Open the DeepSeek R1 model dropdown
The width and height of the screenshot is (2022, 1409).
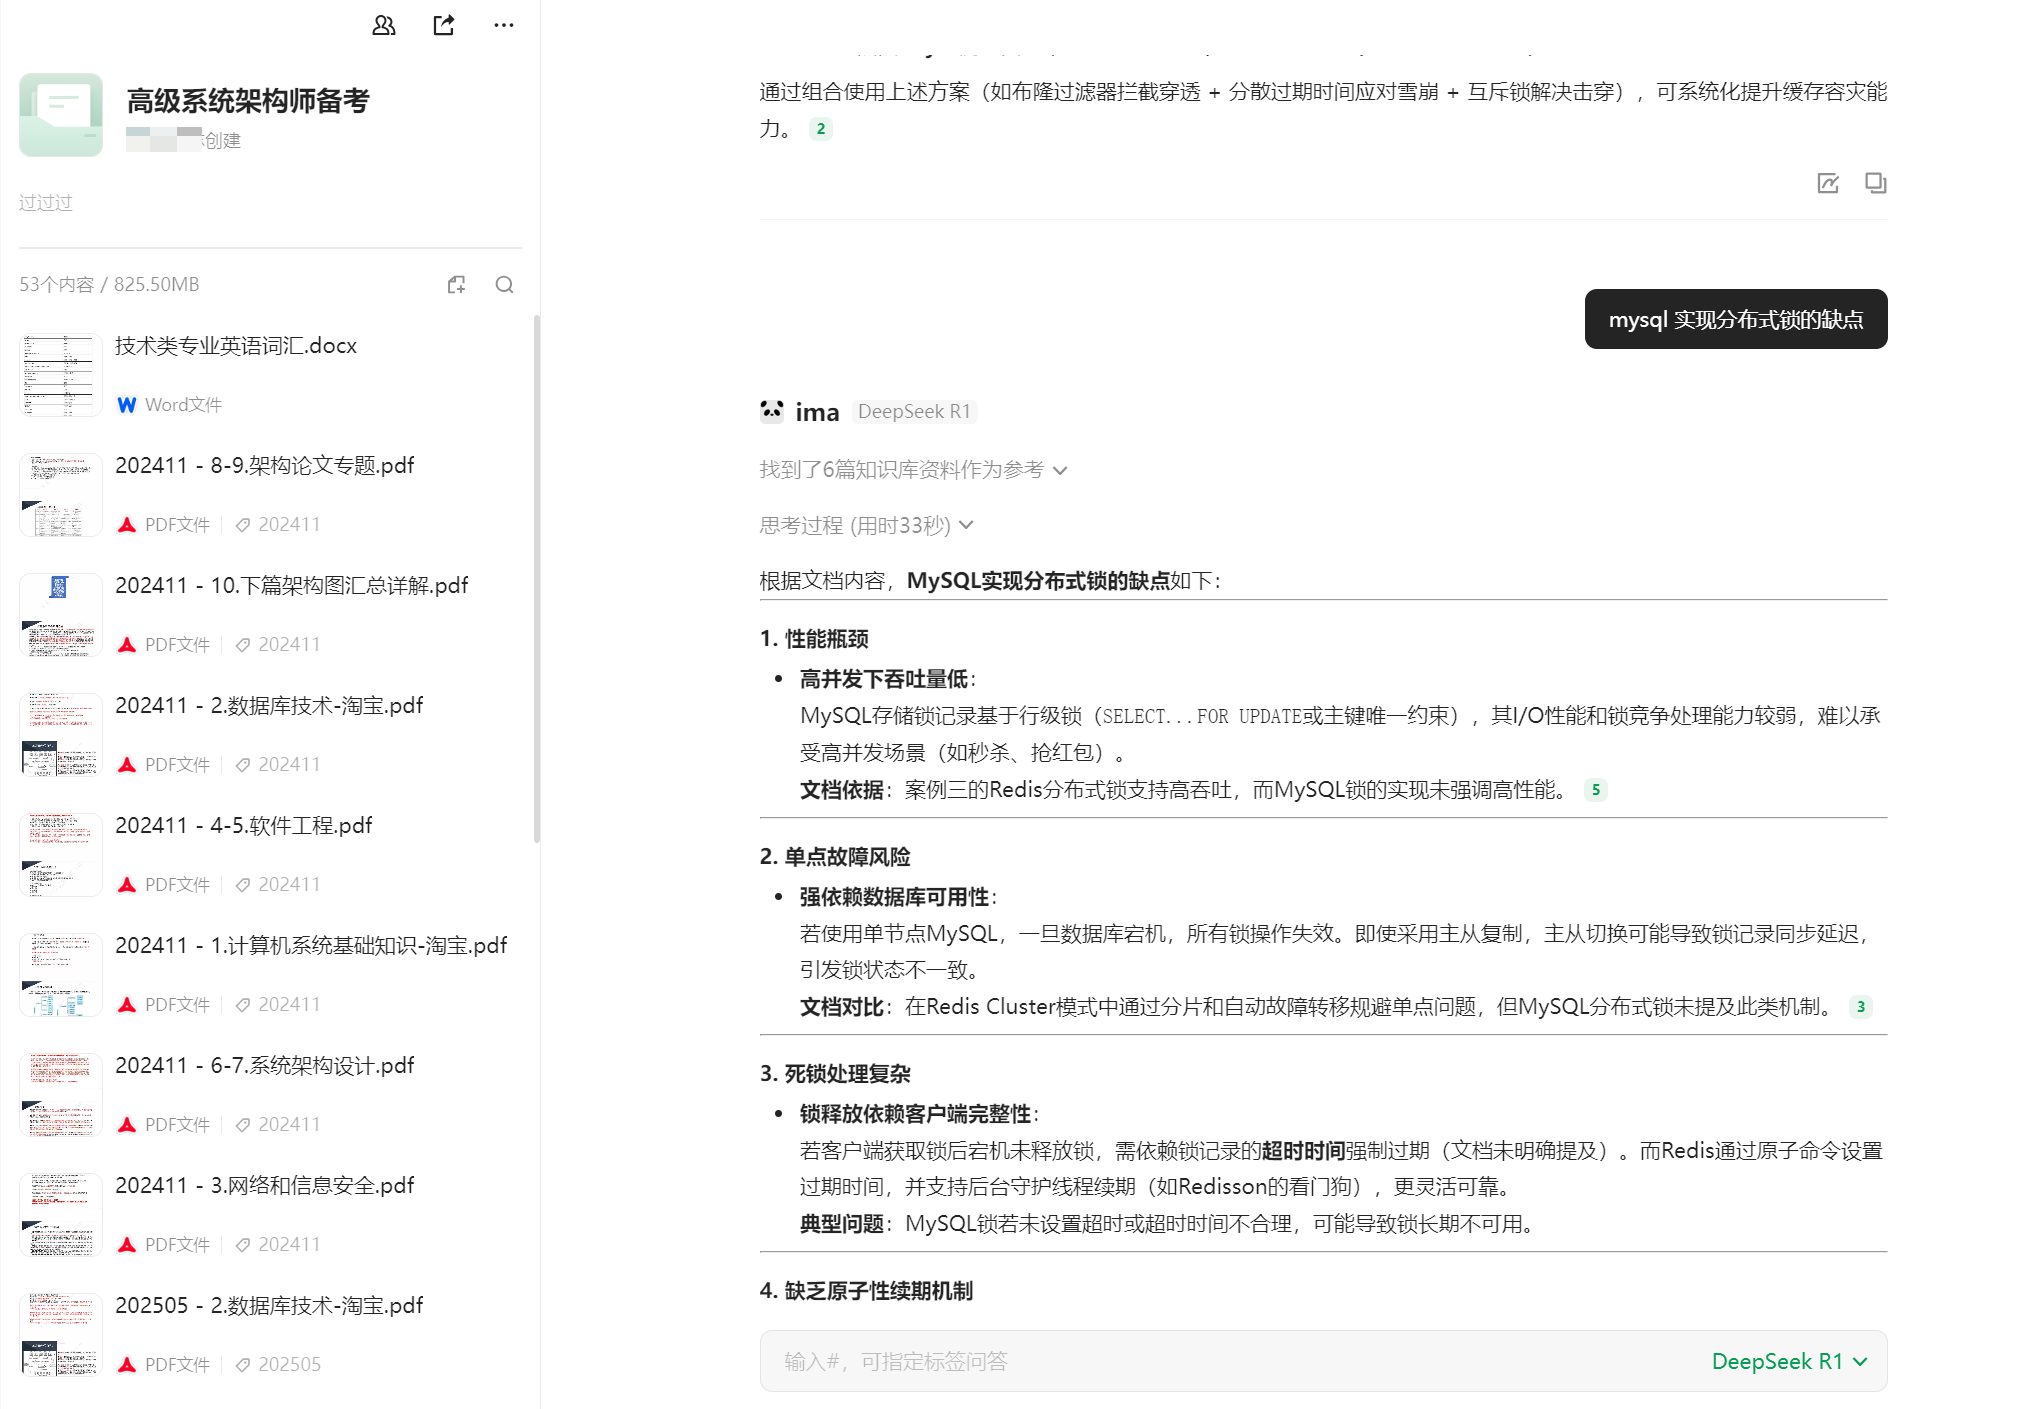(1788, 1361)
